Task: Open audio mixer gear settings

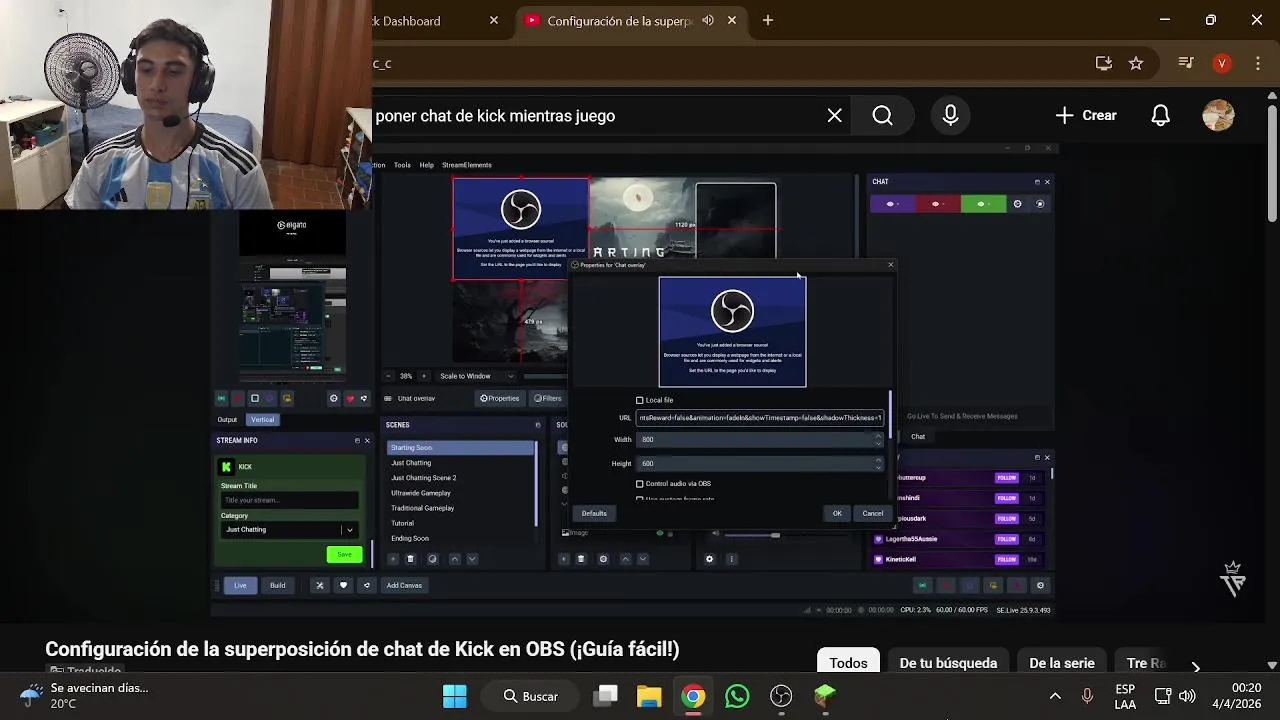Action: (x=709, y=559)
